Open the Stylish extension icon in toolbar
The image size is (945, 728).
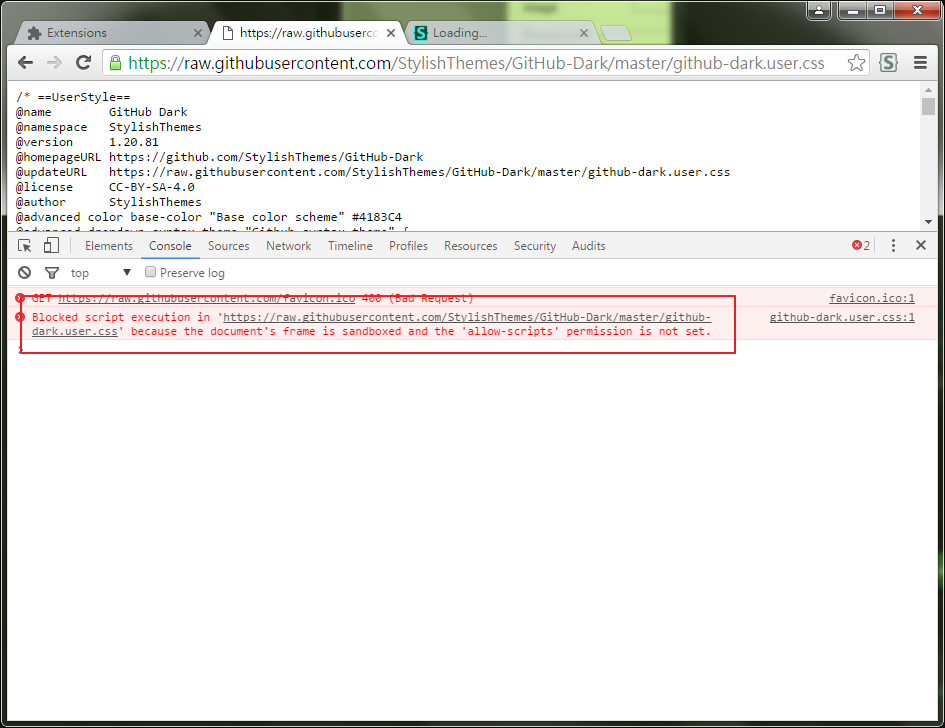(888, 63)
